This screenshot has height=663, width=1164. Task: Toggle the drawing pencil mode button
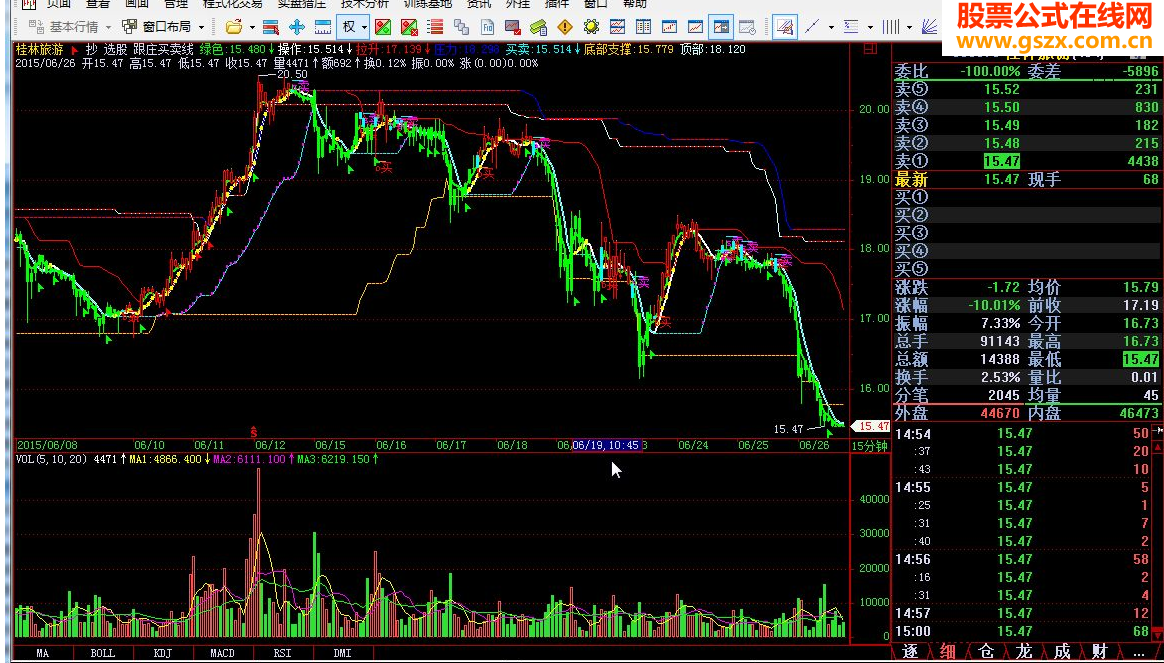pyautogui.click(x=784, y=27)
